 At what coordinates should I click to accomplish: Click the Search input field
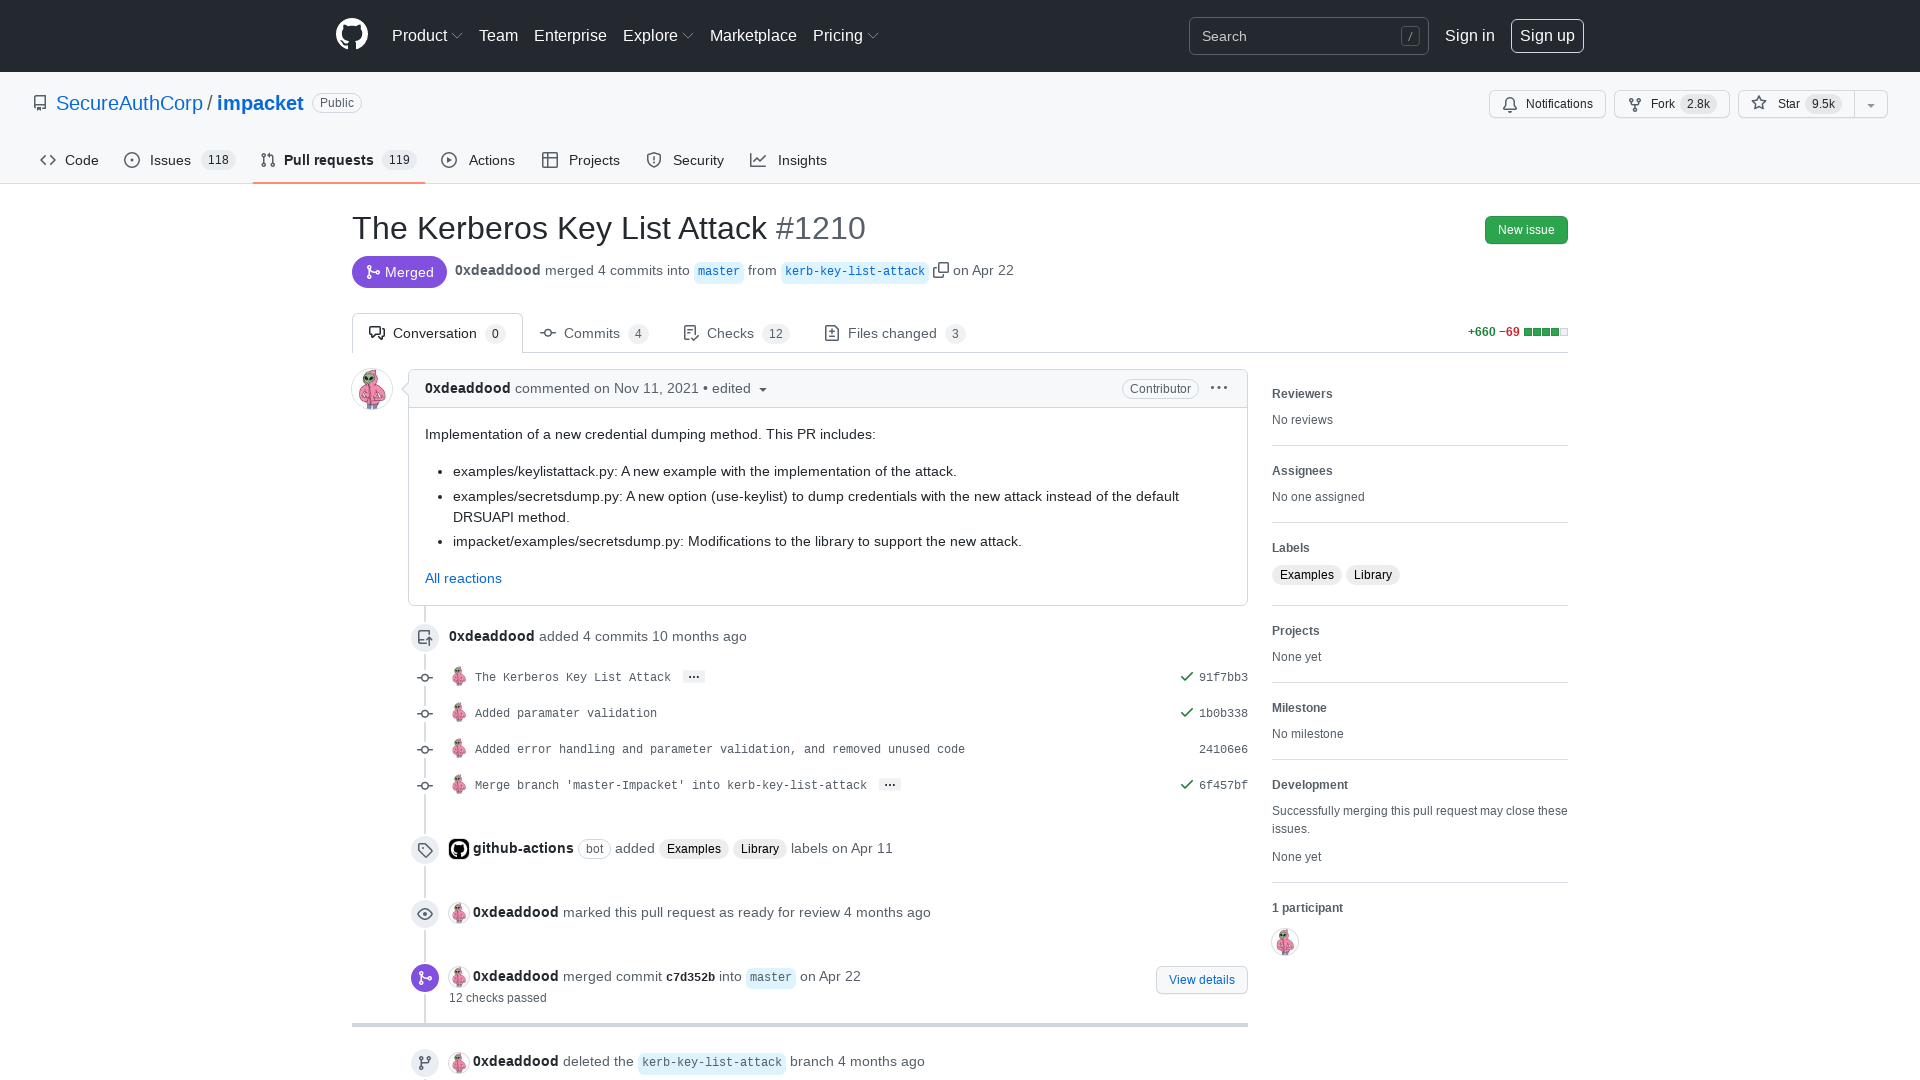pyautogui.click(x=1308, y=36)
